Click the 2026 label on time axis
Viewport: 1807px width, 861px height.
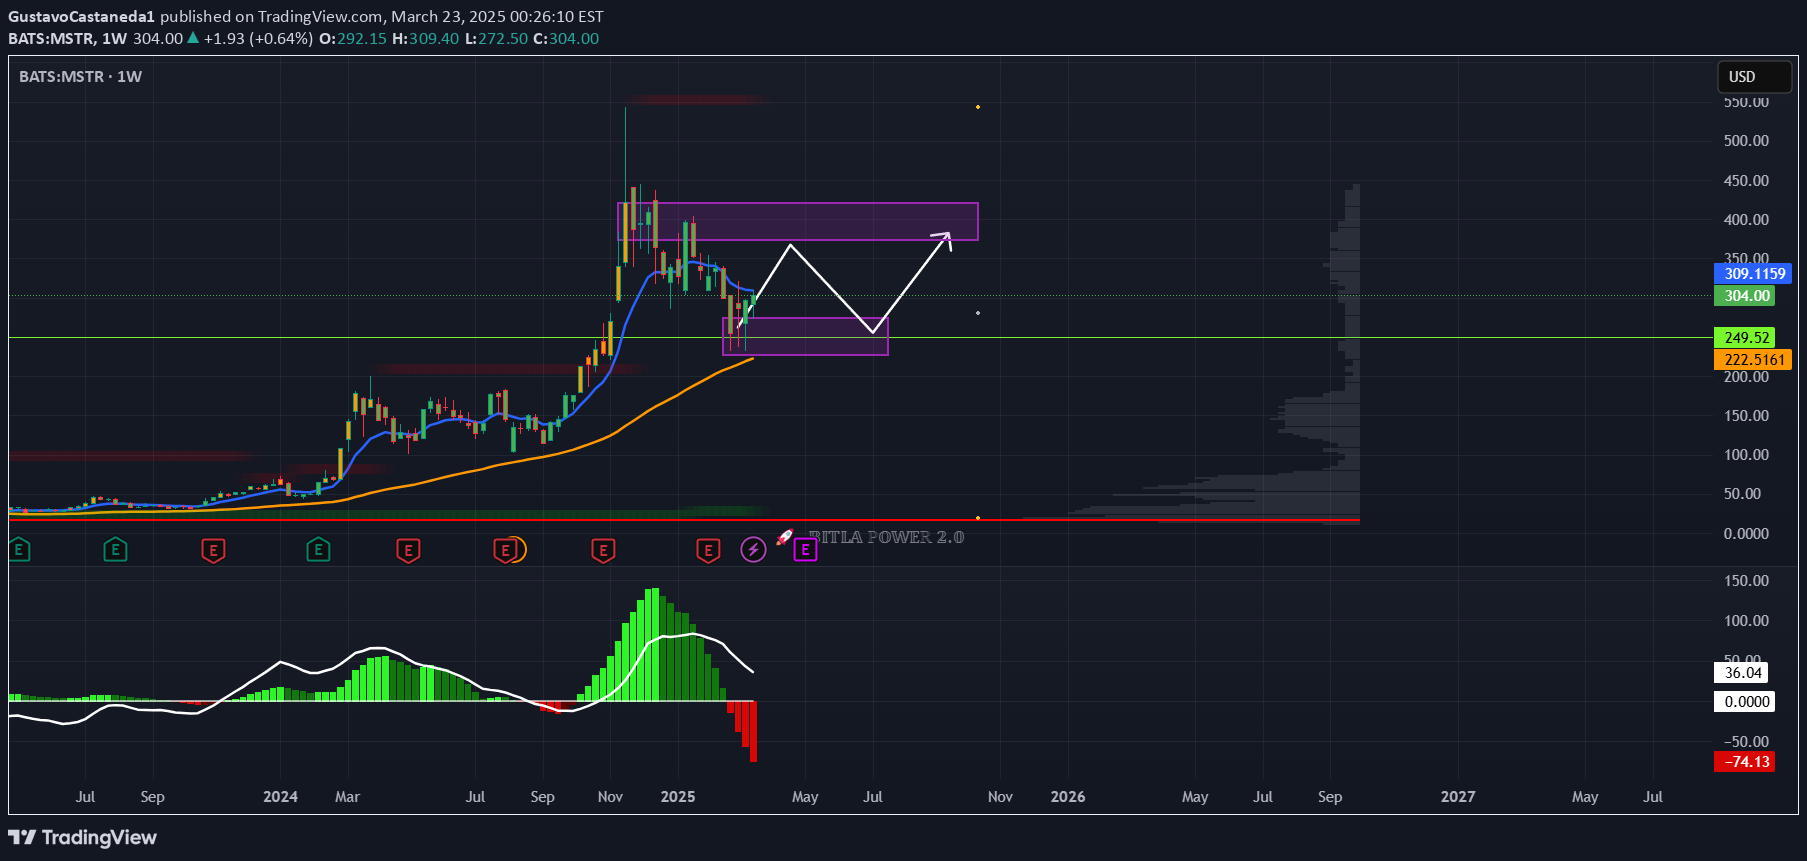coord(1068,796)
